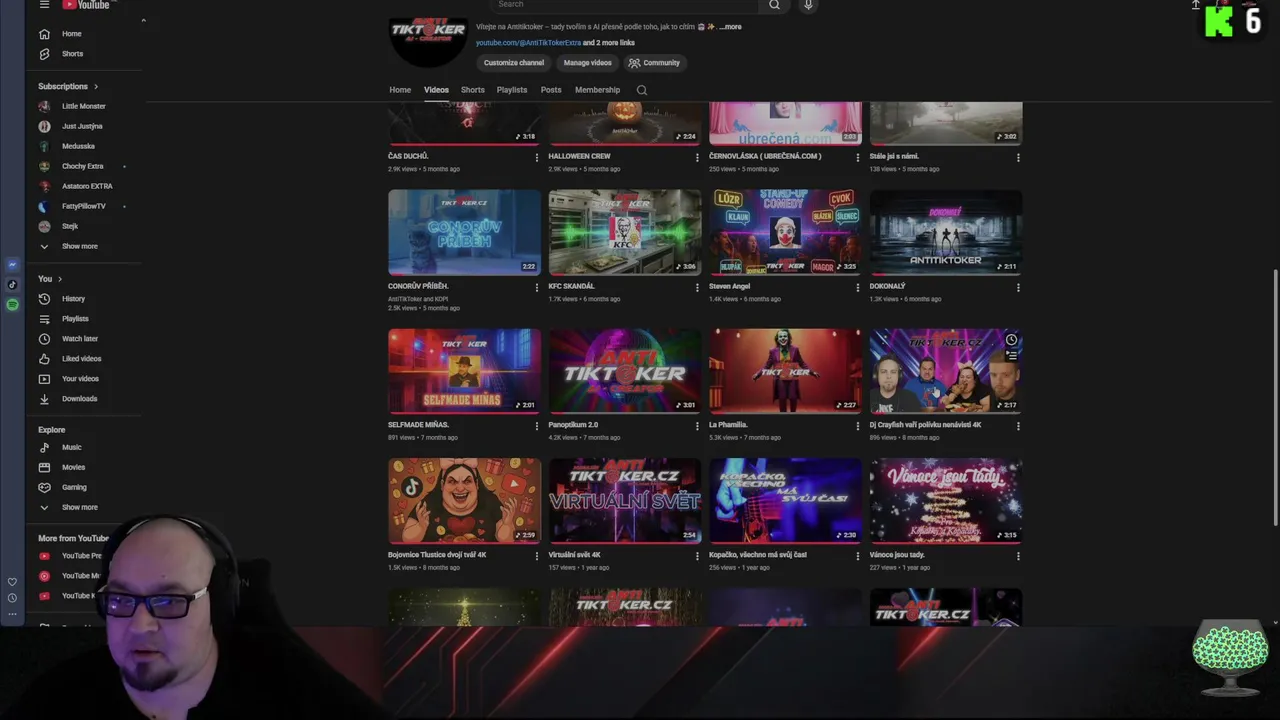This screenshot has width=1280, height=720.
Task: Click the Community button
Action: (654, 63)
